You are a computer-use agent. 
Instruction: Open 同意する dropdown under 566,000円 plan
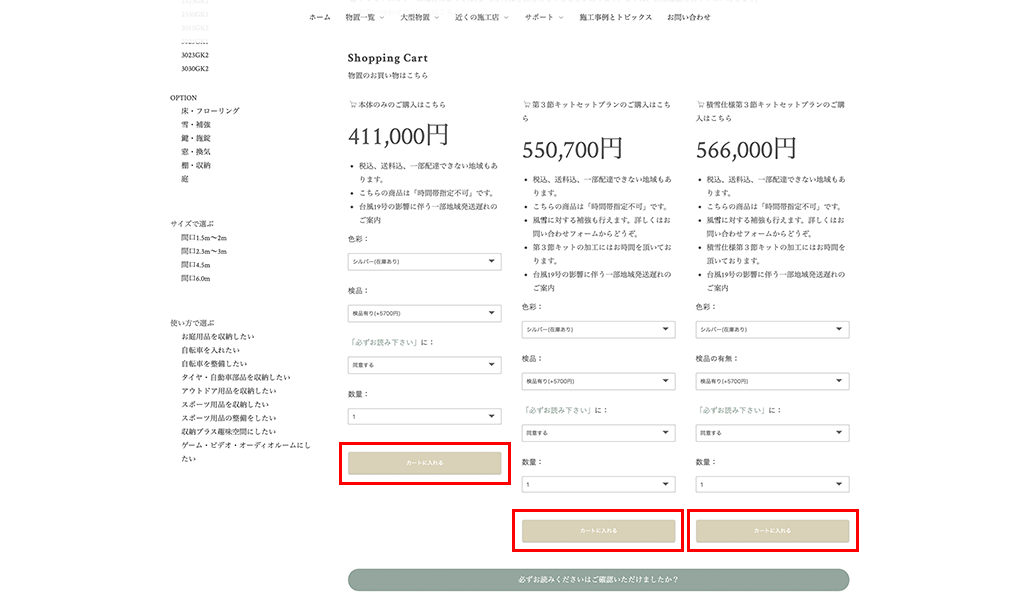(x=772, y=433)
